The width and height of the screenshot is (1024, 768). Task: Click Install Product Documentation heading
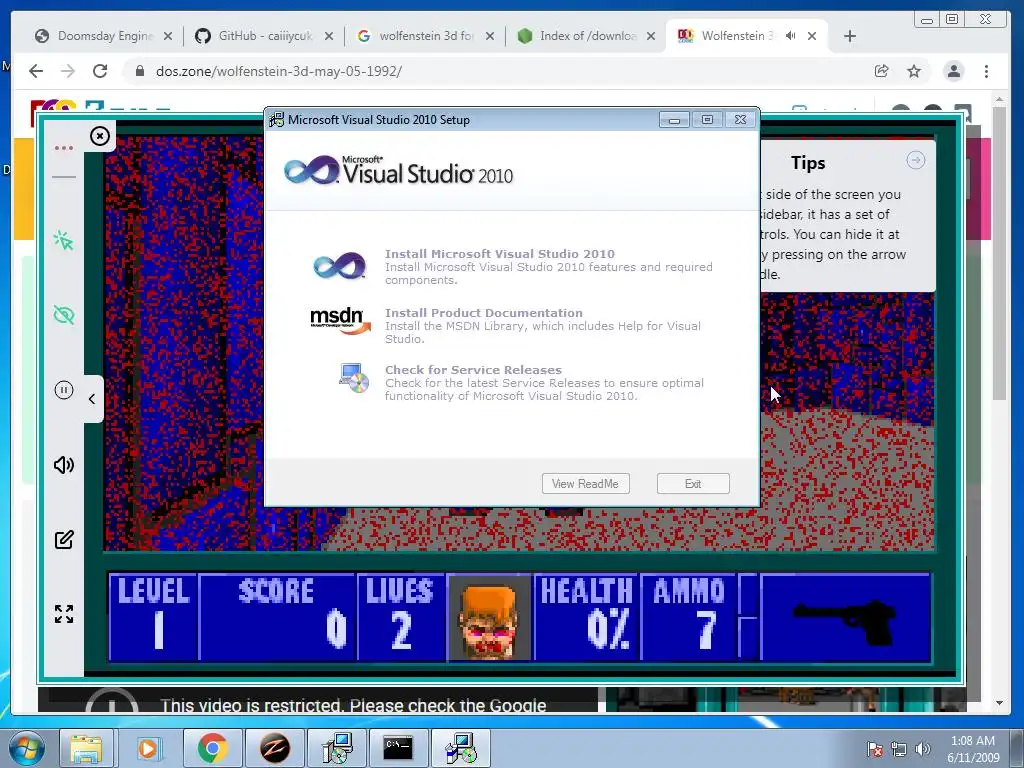(483, 313)
